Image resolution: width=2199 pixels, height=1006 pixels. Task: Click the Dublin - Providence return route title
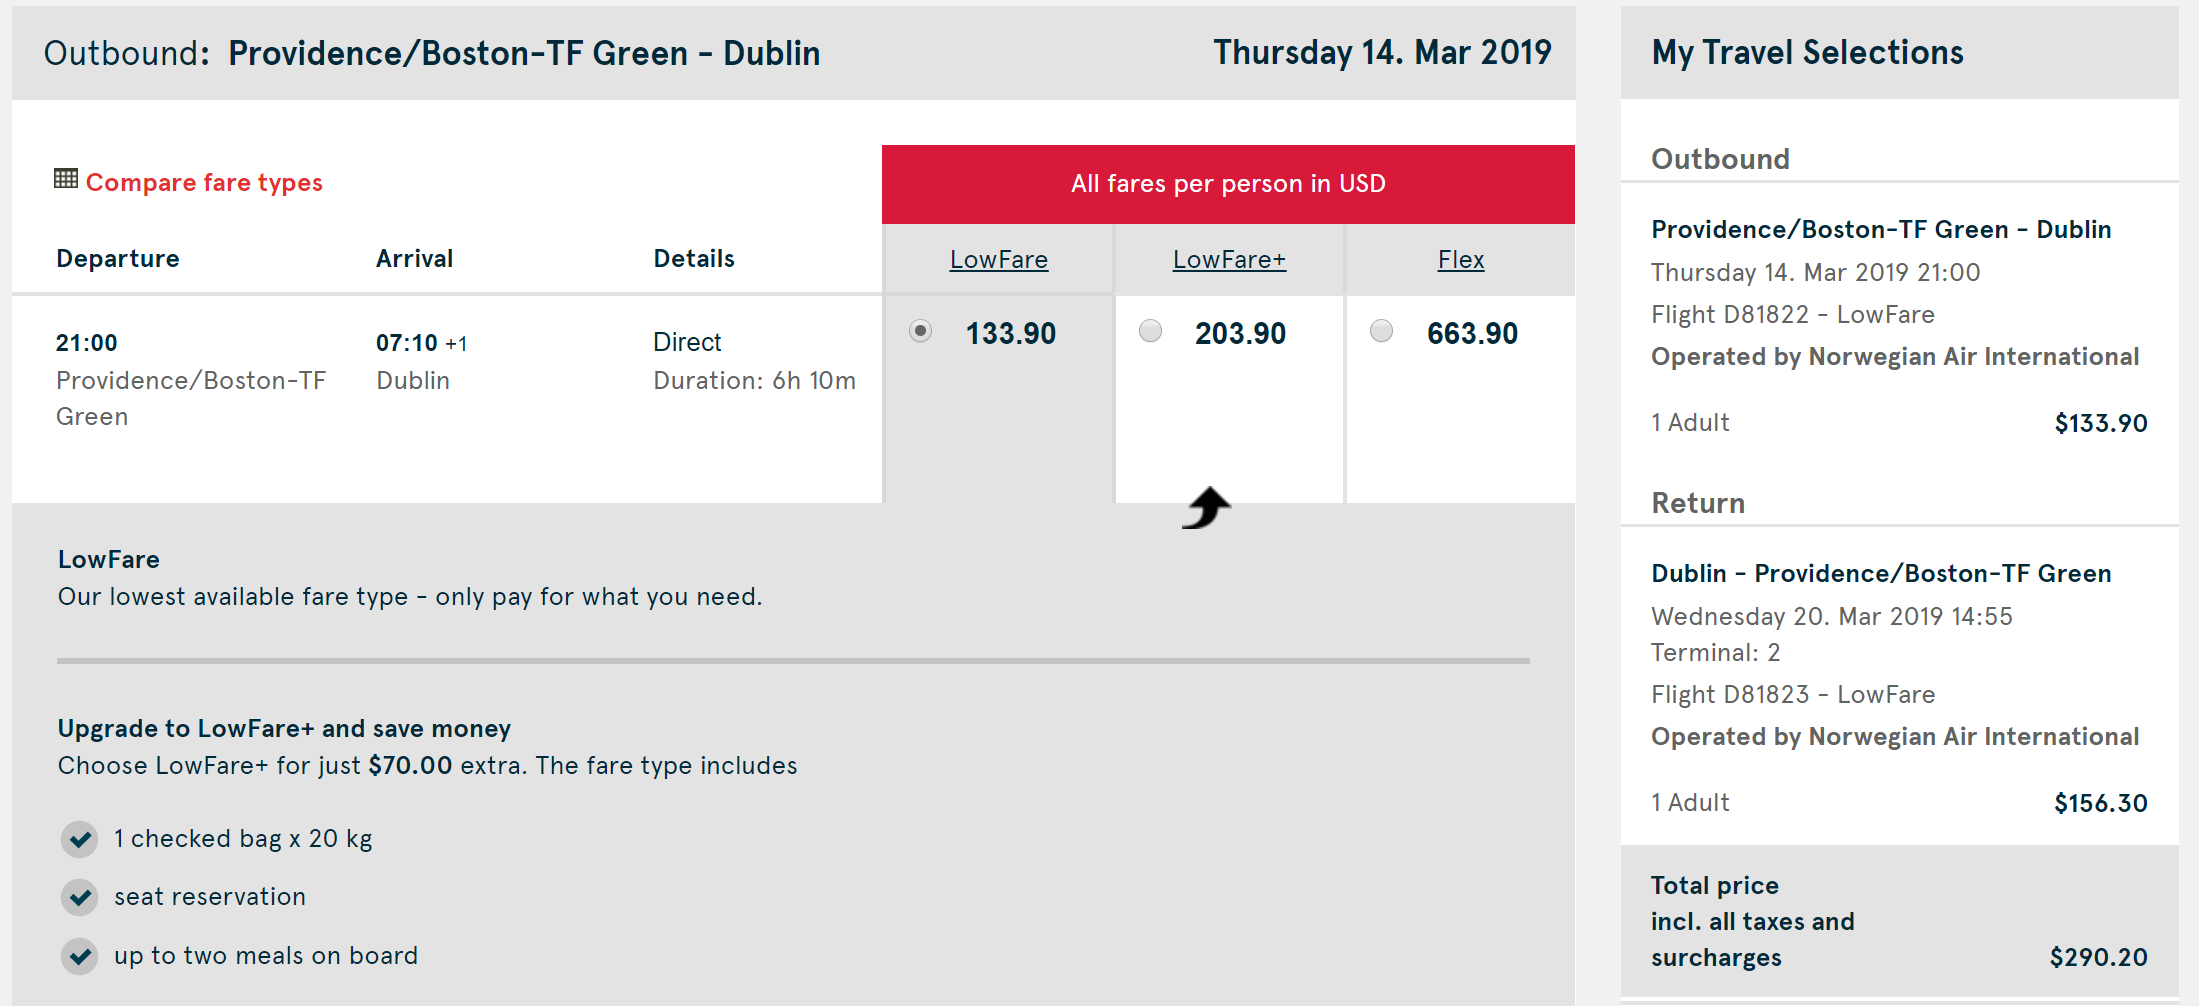click(1880, 574)
